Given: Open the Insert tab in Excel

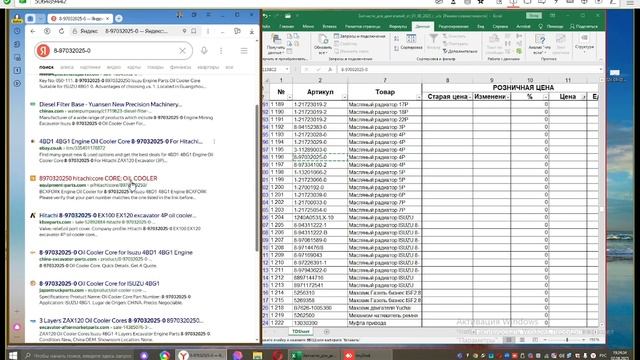Looking at the screenshot, I should click(329, 27).
